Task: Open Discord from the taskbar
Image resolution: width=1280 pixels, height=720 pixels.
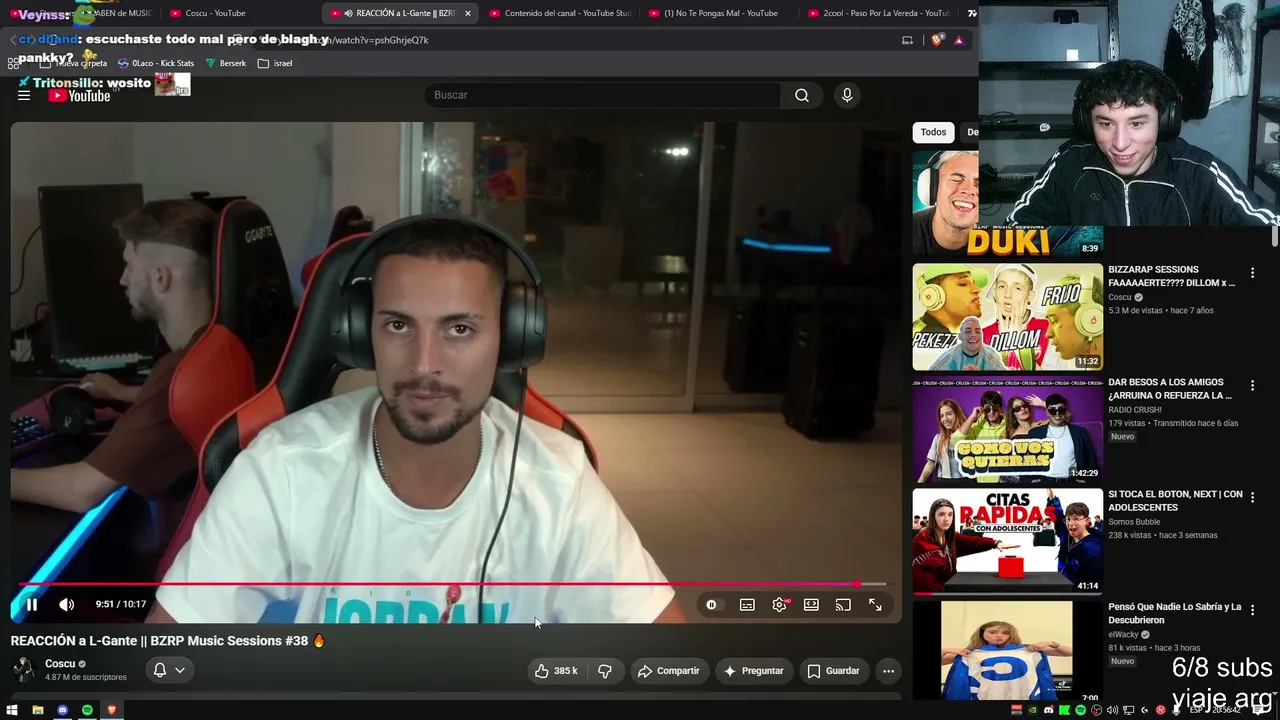Action: point(63,710)
